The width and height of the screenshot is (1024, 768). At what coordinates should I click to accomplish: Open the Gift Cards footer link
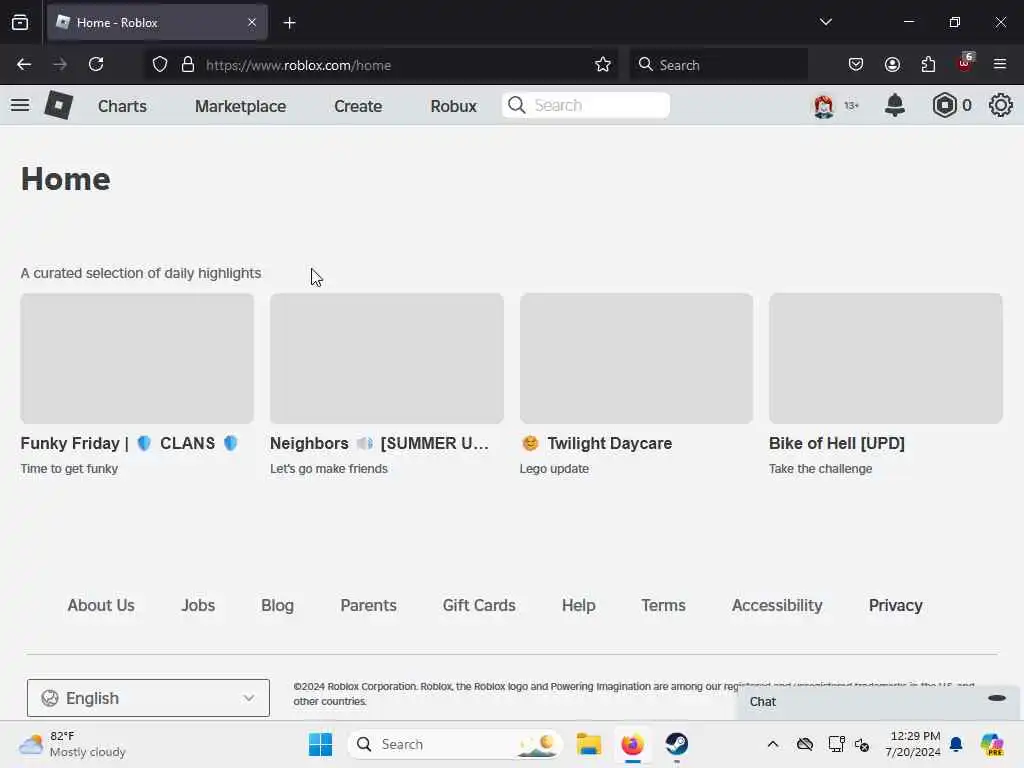click(479, 605)
